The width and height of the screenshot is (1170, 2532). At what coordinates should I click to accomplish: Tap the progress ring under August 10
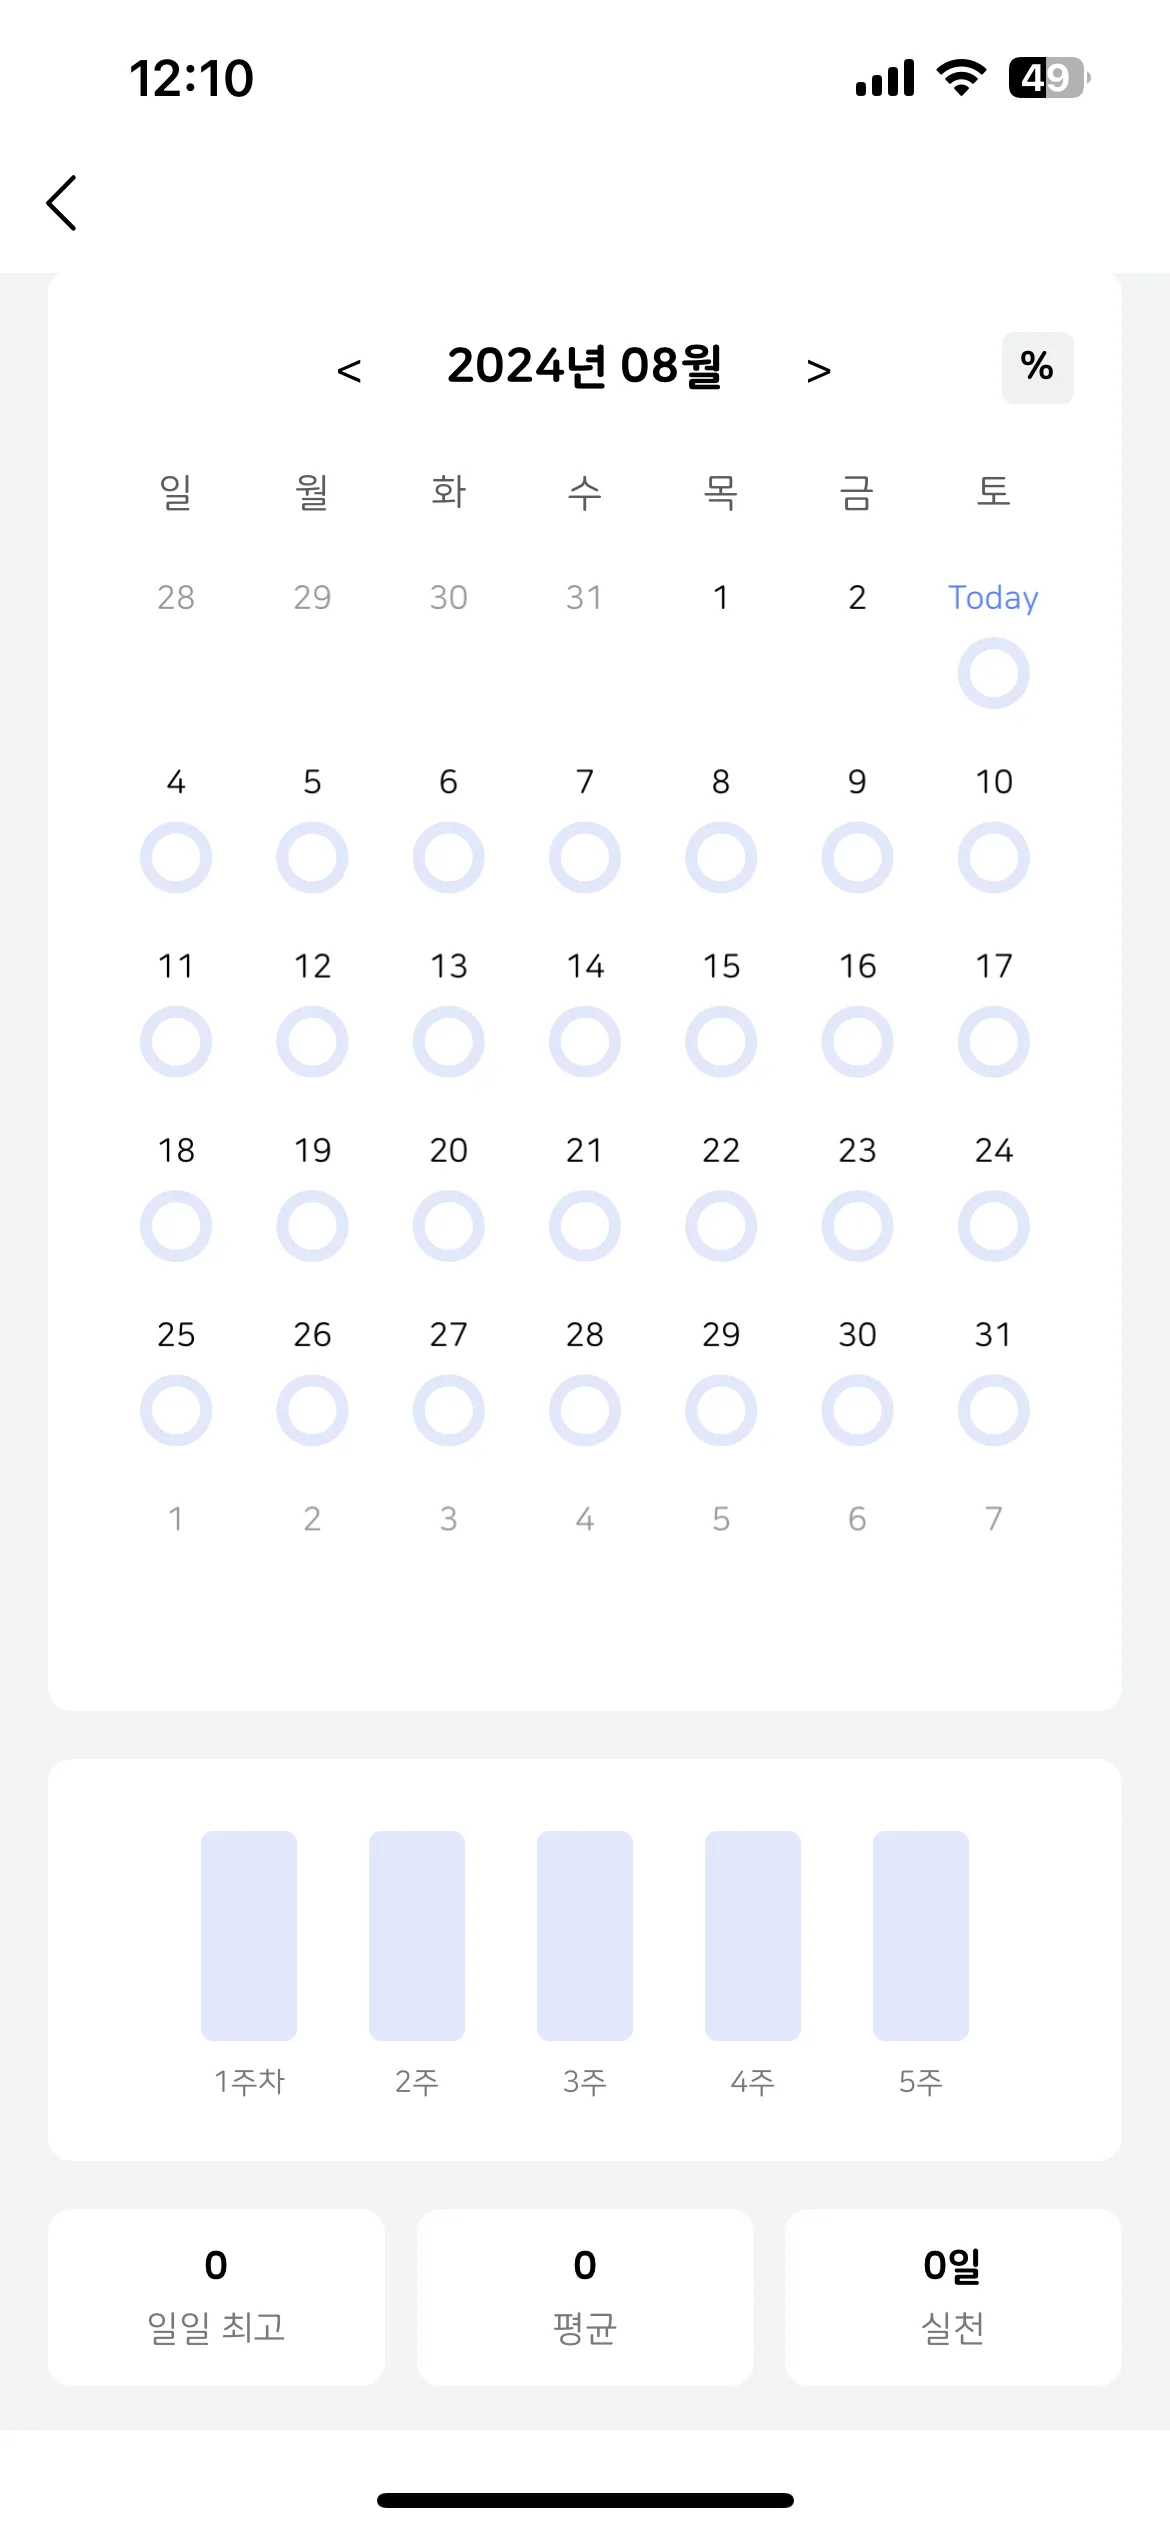pyautogui.click(x=993, y=857)
